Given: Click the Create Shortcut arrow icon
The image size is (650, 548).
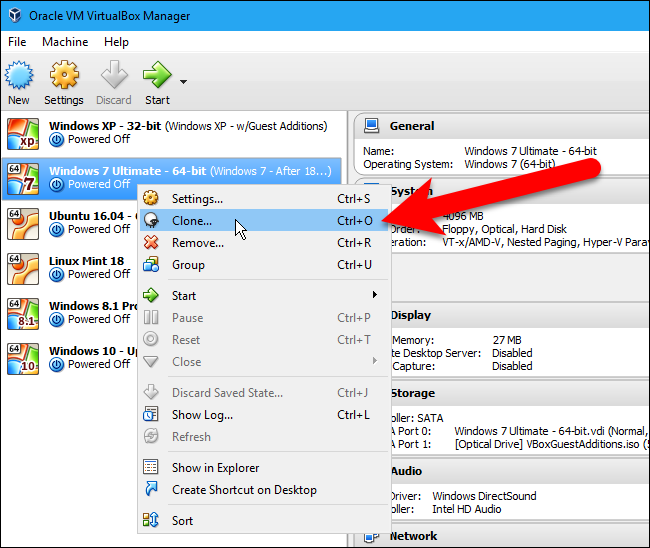Looking at the screenshot, I should pos(151,489).
